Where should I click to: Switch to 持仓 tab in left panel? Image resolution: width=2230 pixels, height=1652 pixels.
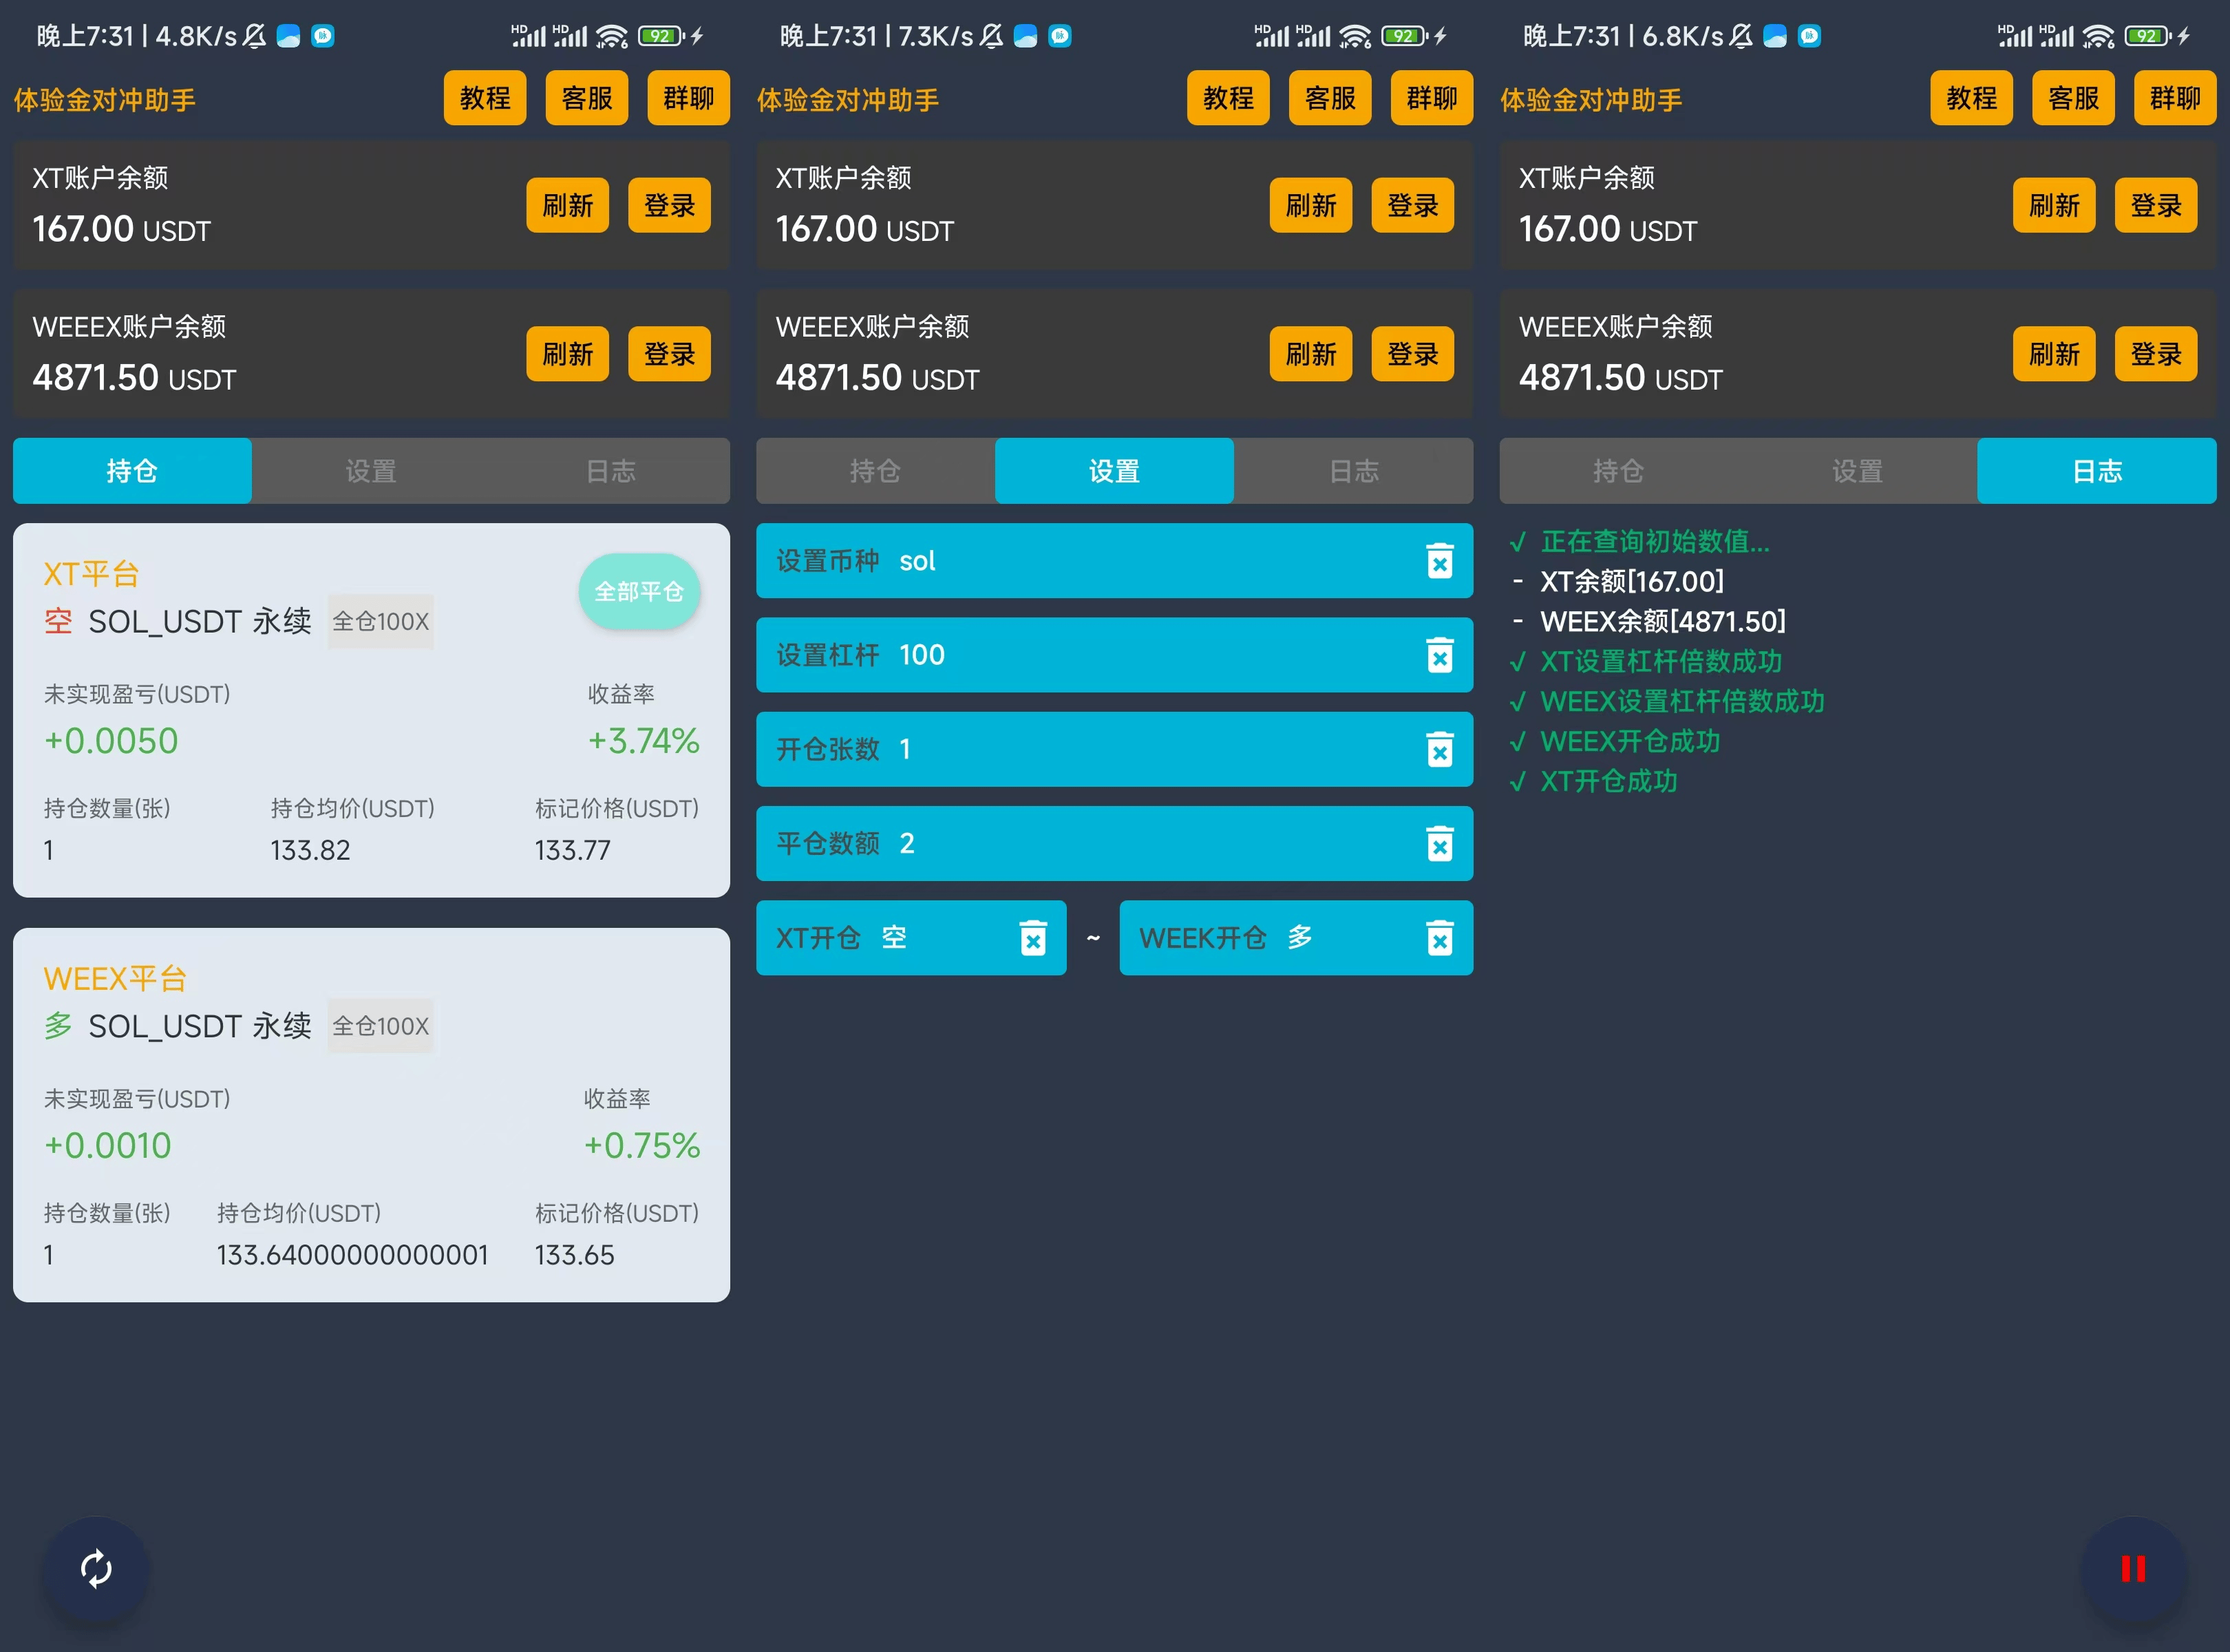132,471
